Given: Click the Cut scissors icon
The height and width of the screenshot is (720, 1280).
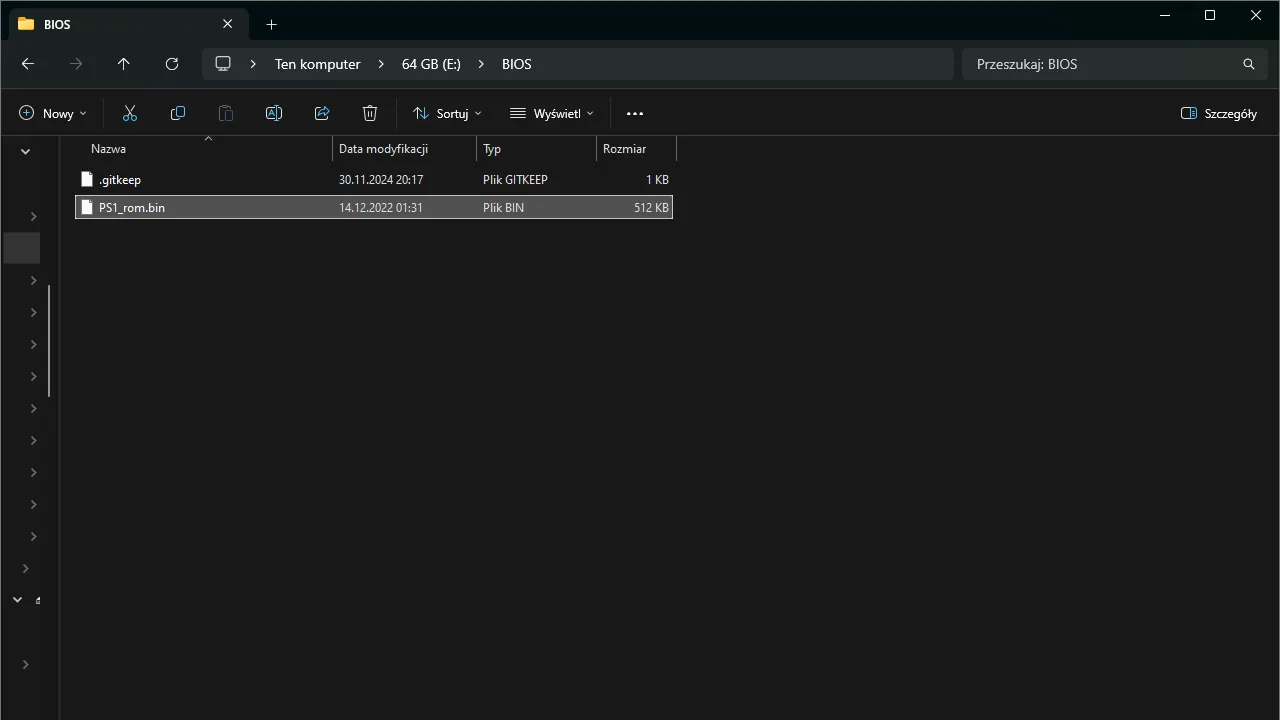Looking at the screenshot, I should 130,113.
